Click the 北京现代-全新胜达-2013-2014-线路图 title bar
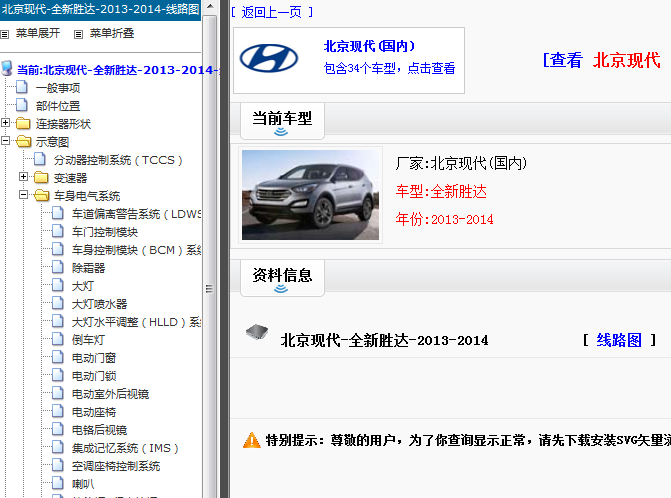Image resolution: width=671 pixels, height=498 pixels. (101, 9)
